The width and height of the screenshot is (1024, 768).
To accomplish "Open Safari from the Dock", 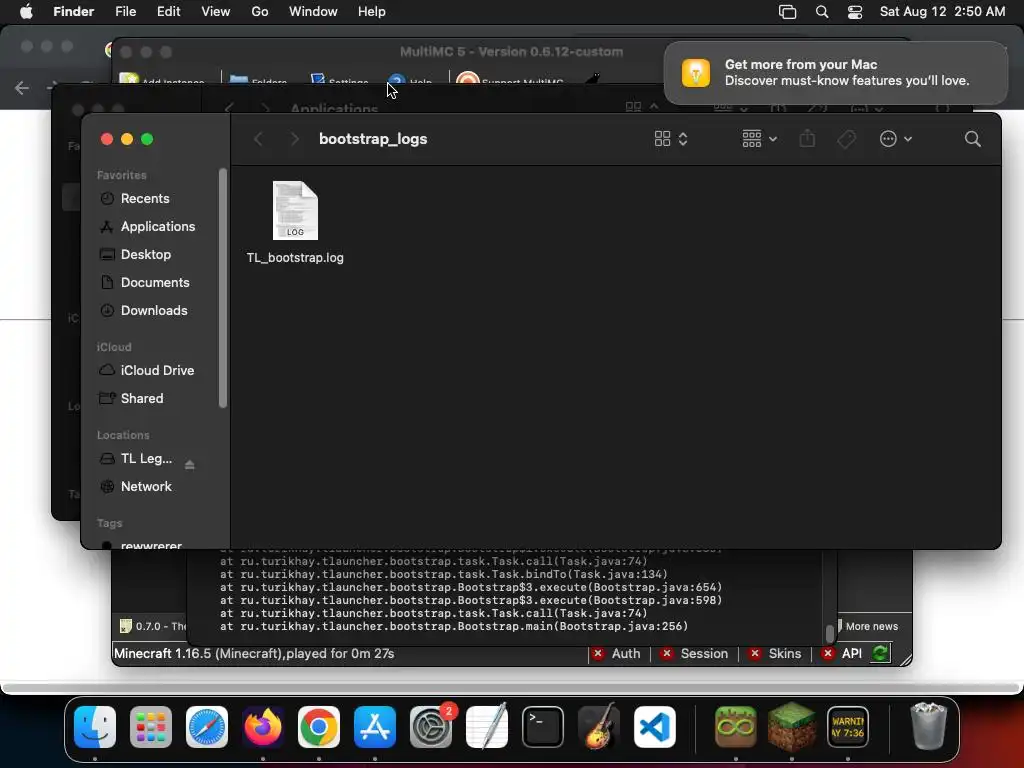I will tap(207, 727).
